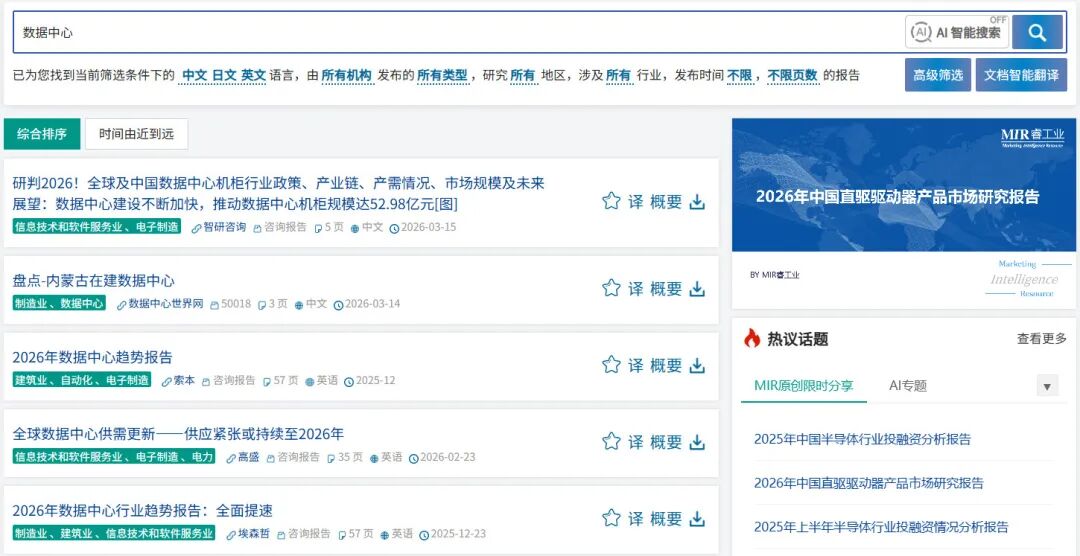Screen dimensions: 1080x556
Task: Translate the 内蒙古在建数据中心 report
Action: point(636,288)
